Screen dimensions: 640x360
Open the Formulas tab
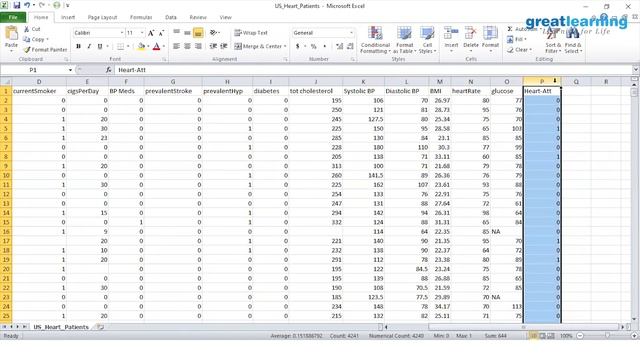pos(141,17)
